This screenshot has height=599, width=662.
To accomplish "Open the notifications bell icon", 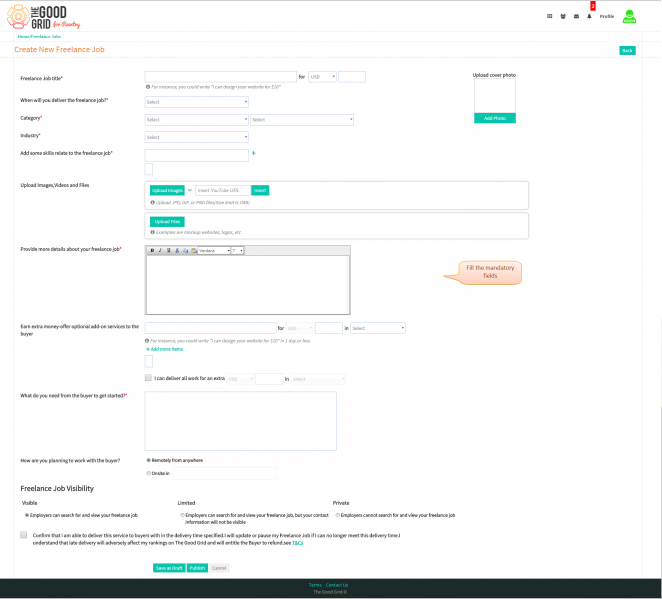I will click(x=589, y=16).
